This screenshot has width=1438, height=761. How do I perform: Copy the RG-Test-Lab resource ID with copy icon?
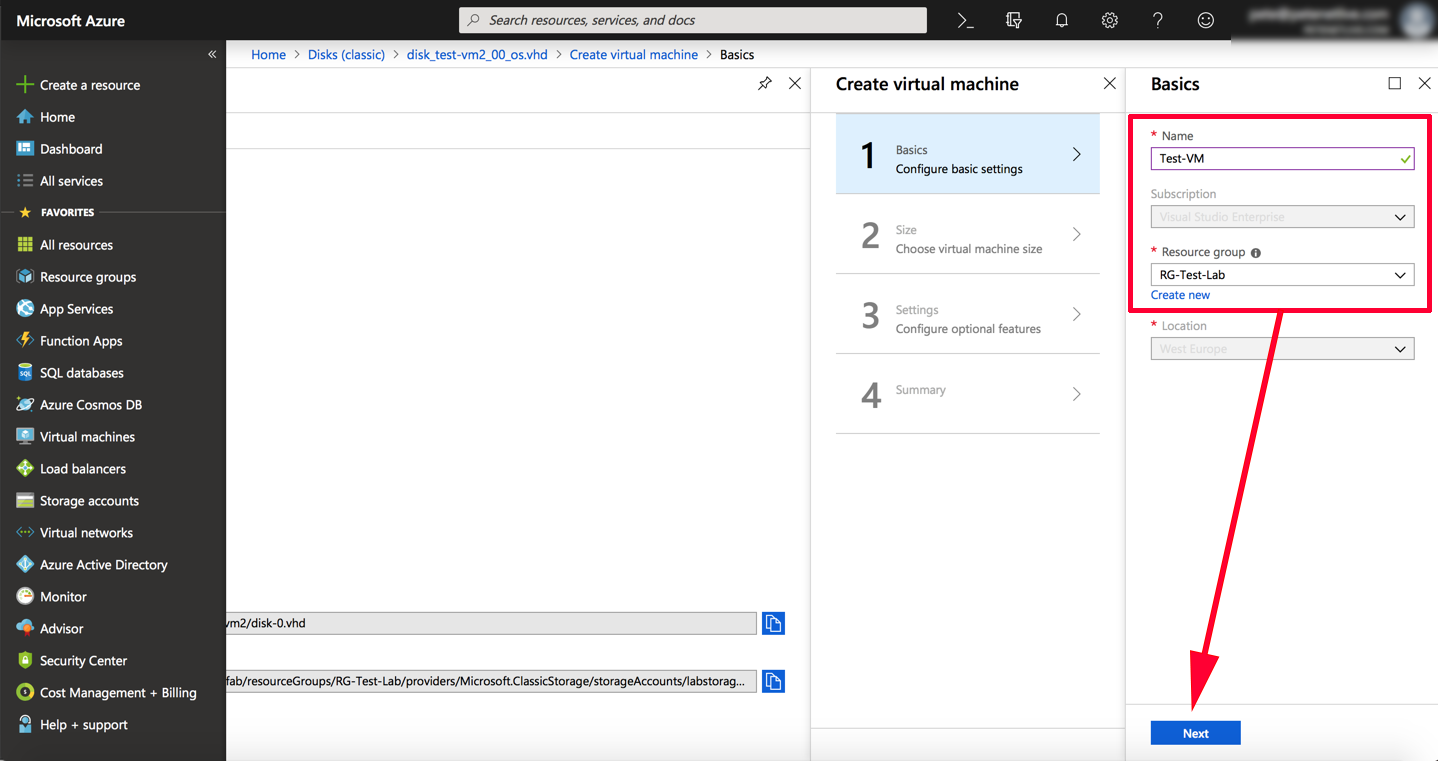tap(773, 681)
